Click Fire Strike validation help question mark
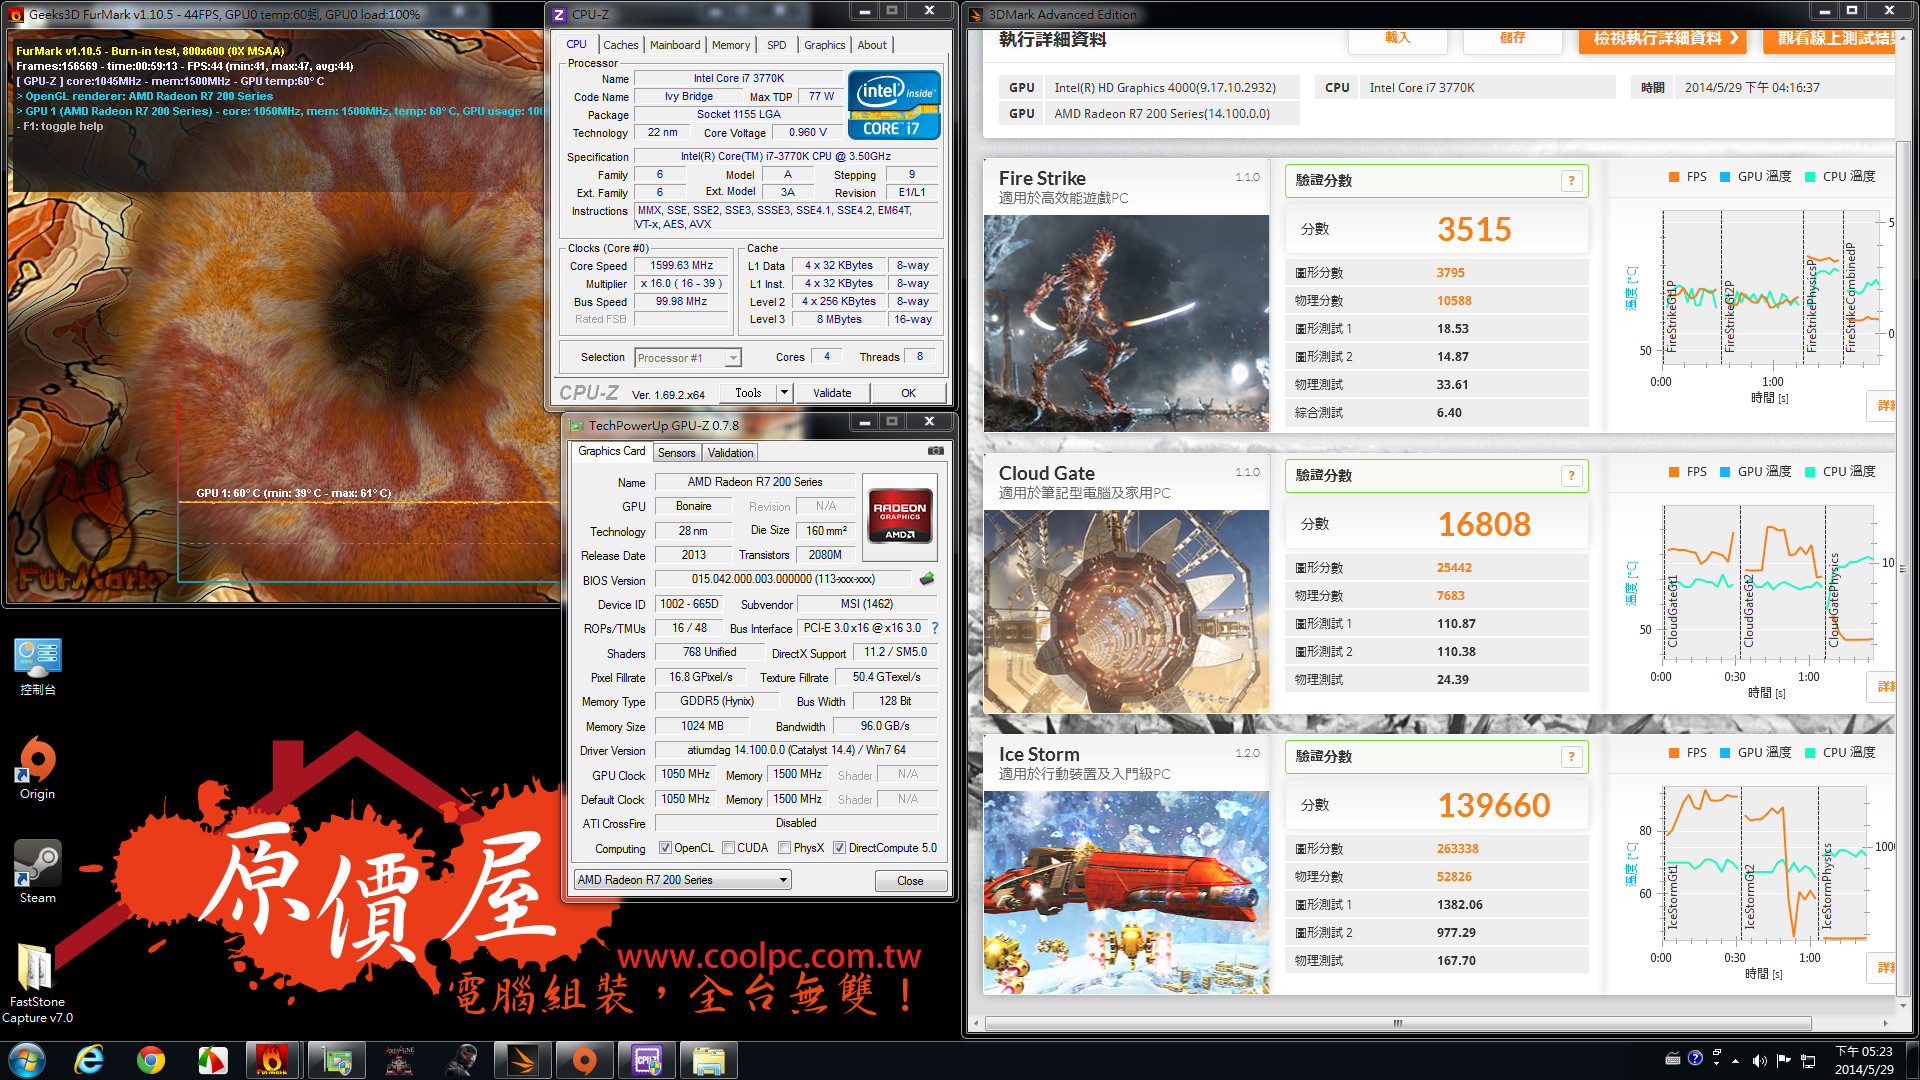1920x1080 pixels. (1572, 181)
